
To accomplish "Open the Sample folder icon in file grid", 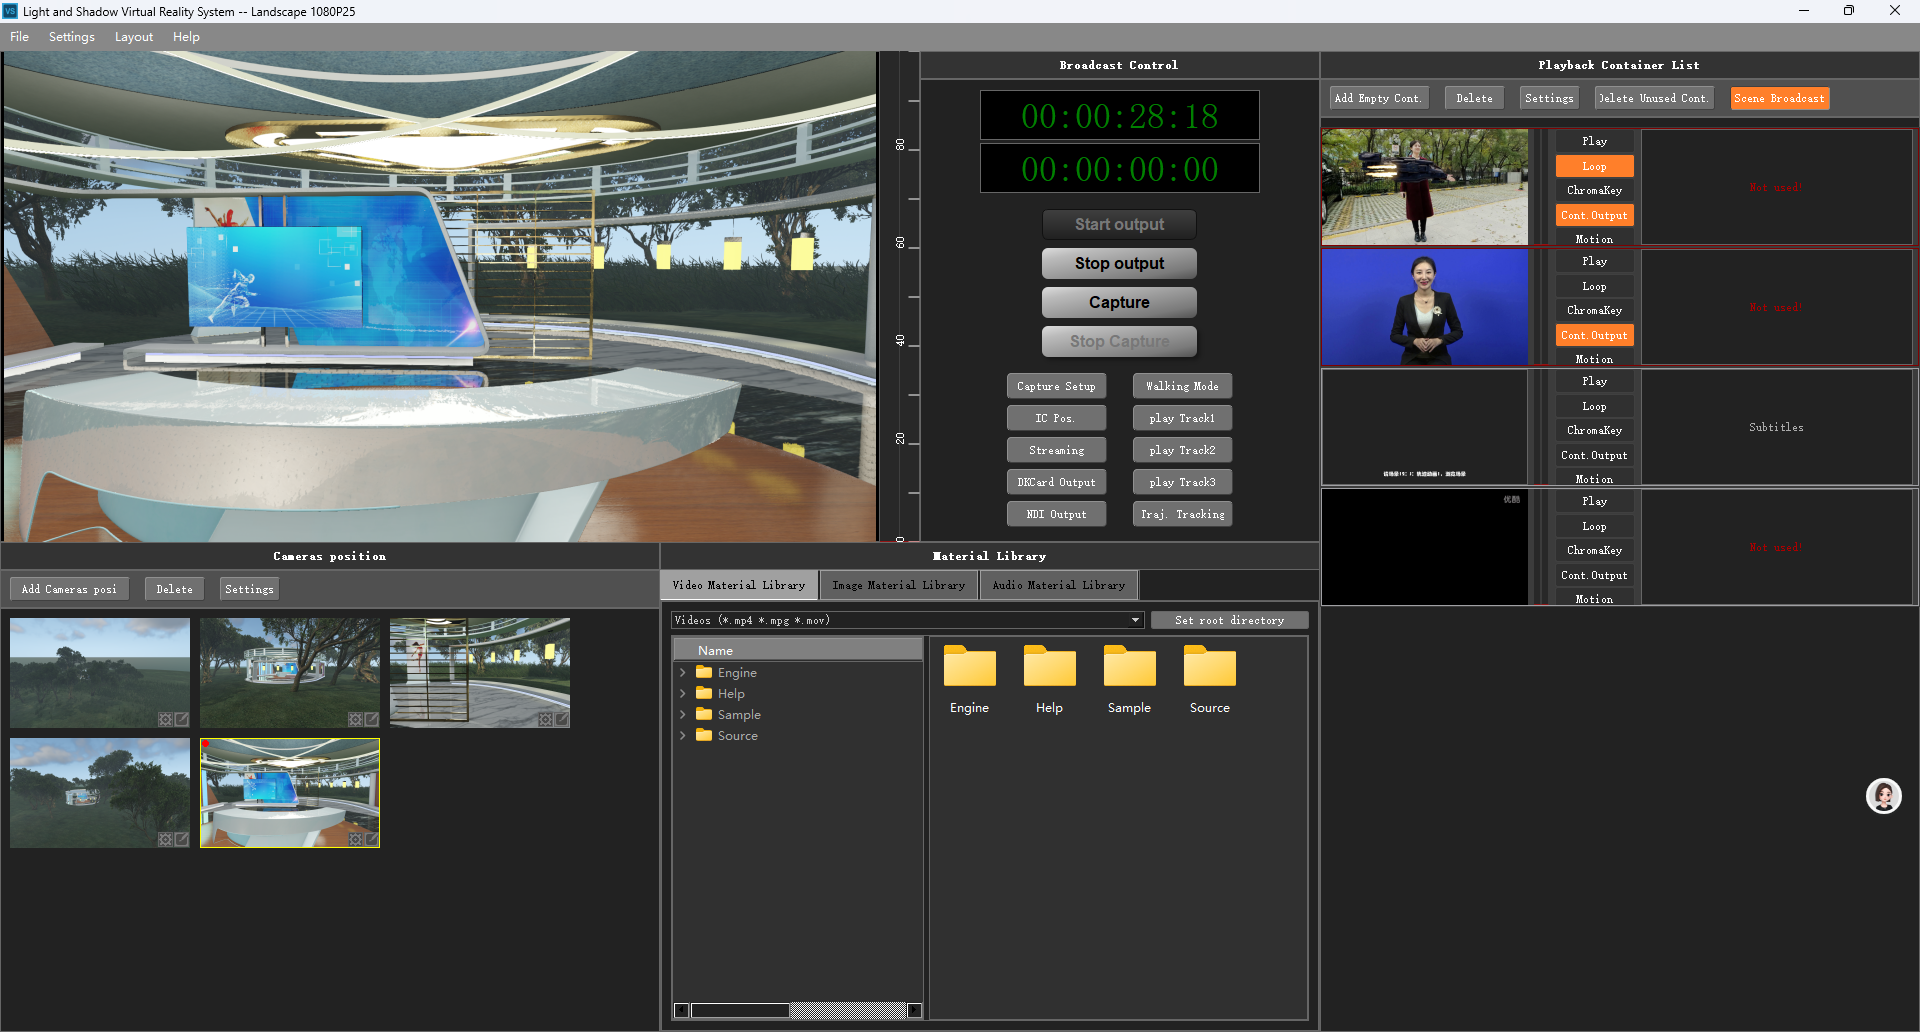I will point(1129,668).
